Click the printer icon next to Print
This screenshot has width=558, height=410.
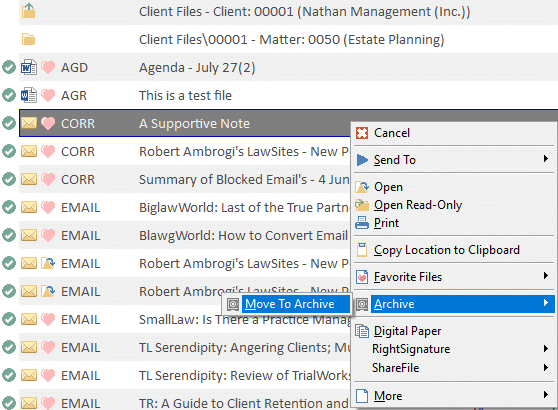tap(362, 223)
